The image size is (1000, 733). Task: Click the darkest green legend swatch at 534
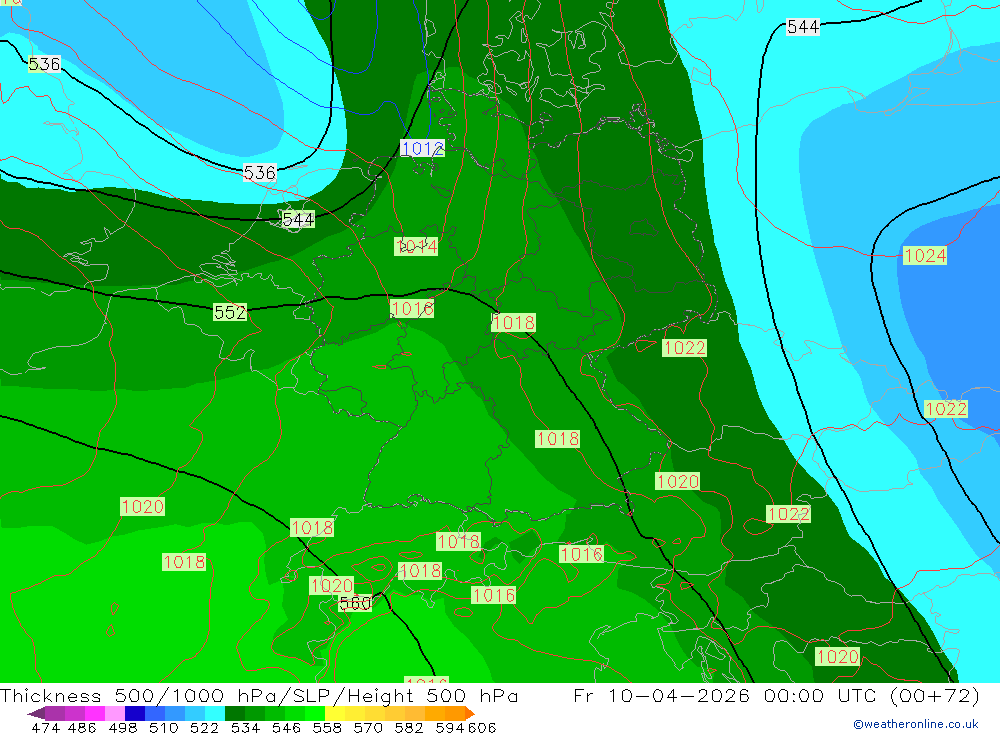pos(235,713)
